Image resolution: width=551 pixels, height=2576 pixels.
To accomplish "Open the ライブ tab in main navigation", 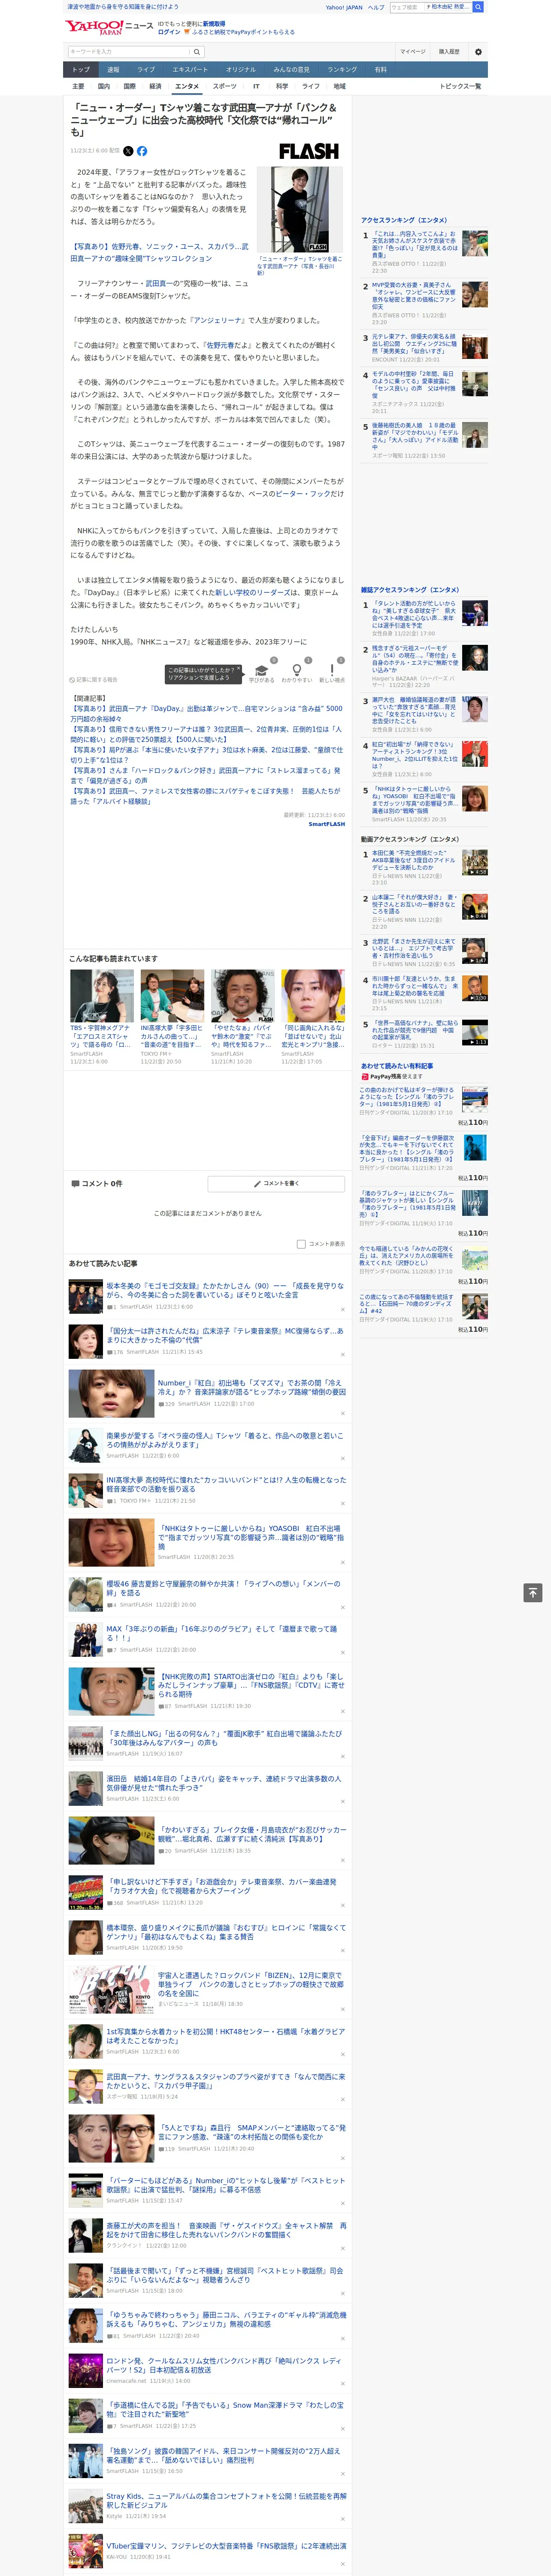I will [x=146, y=69].
